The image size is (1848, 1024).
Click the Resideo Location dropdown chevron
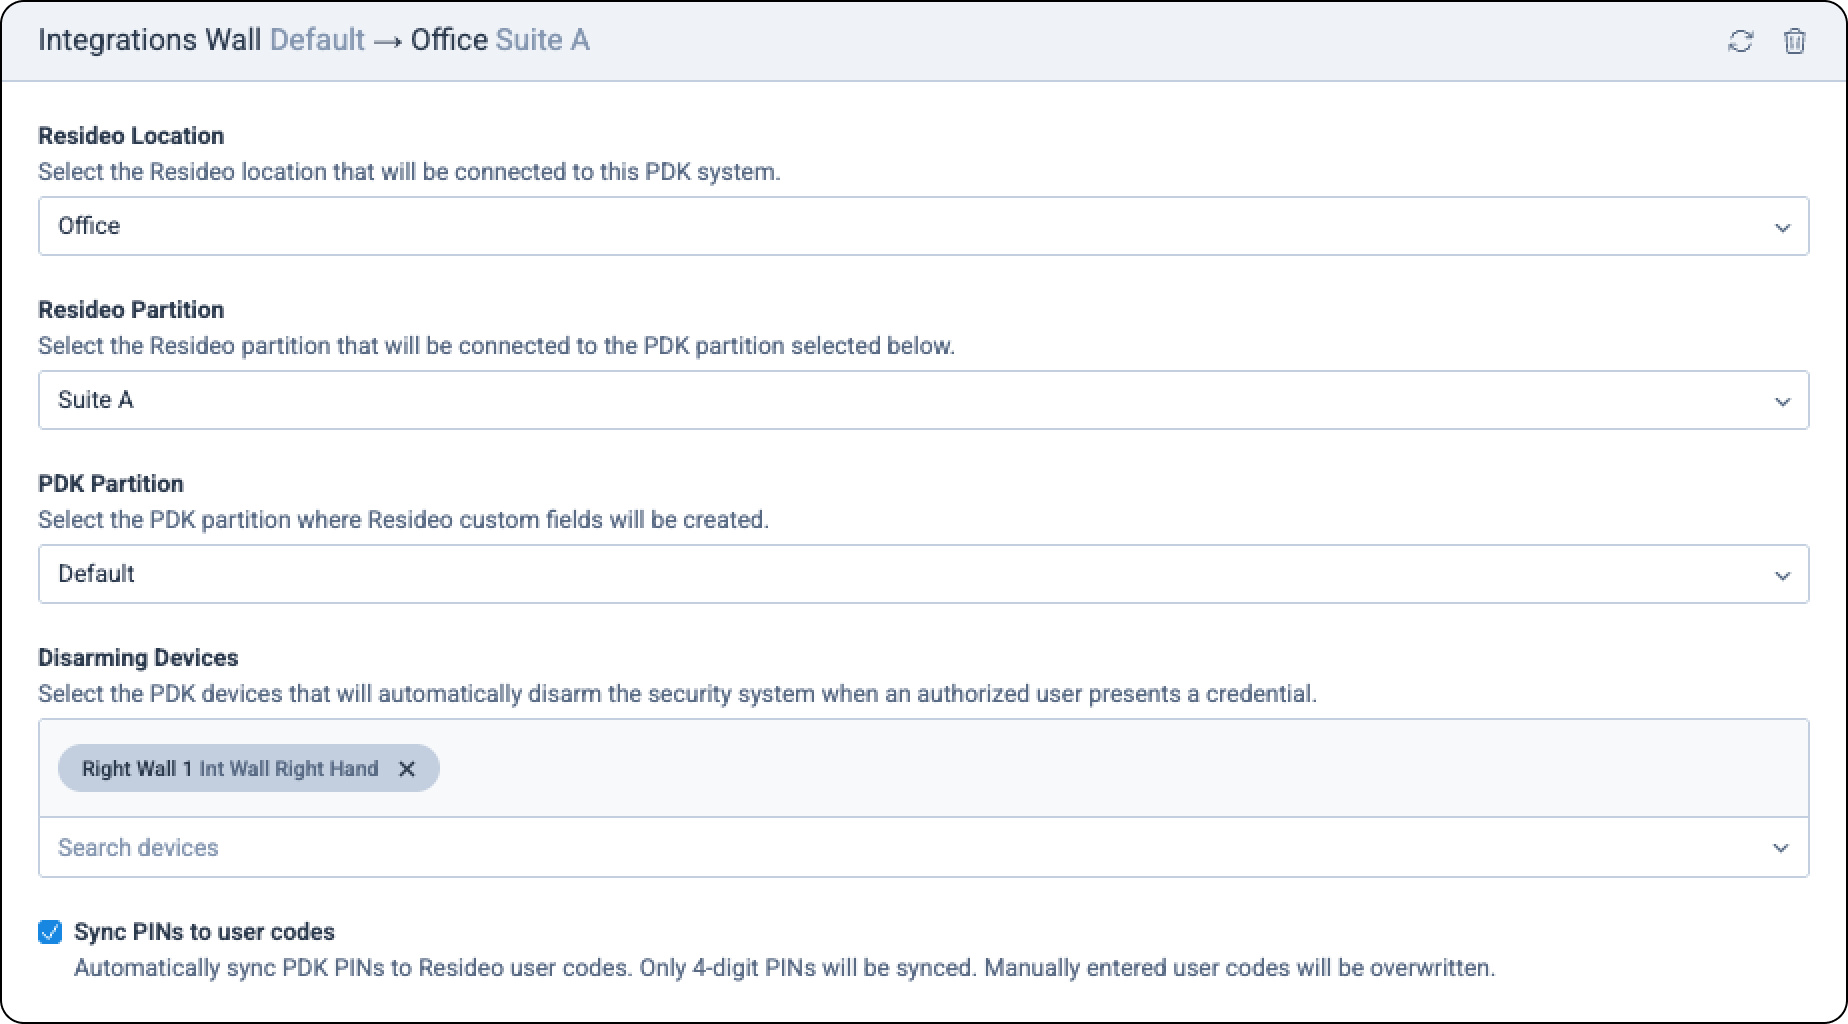[x=1783, y=226]
